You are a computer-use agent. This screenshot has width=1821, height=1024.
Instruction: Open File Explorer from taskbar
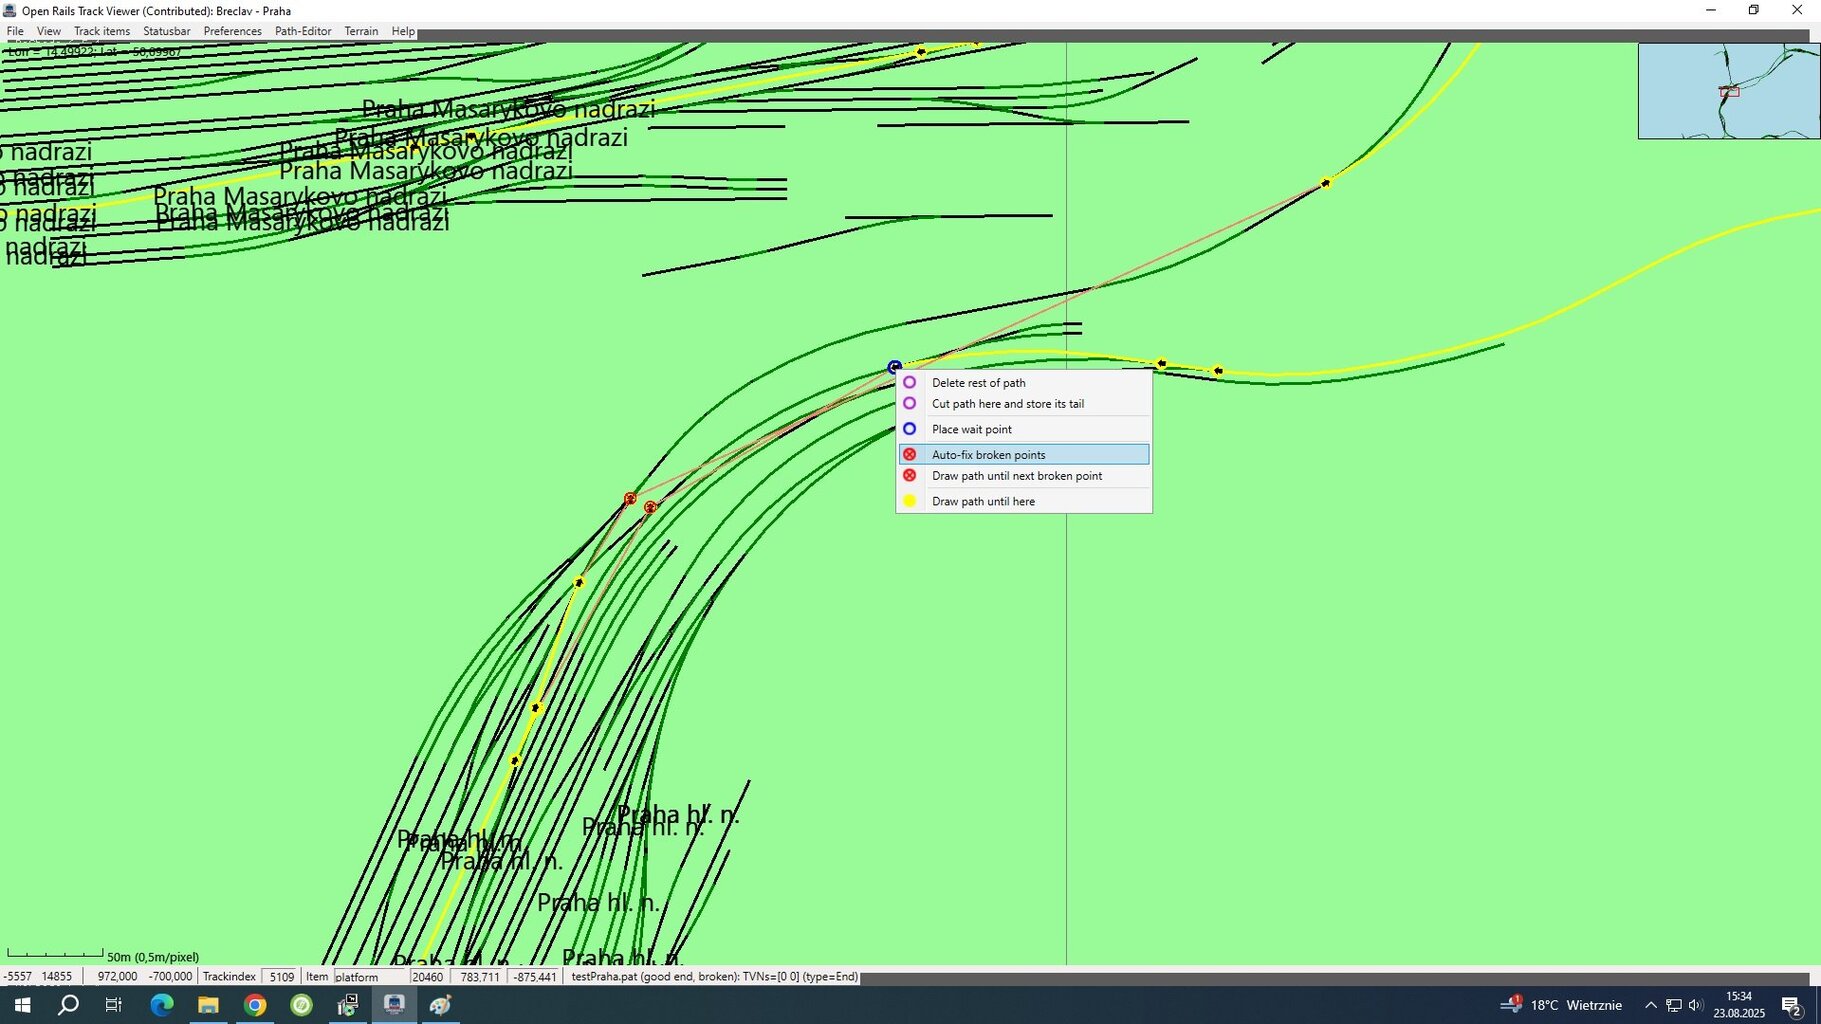[208, 1005]
